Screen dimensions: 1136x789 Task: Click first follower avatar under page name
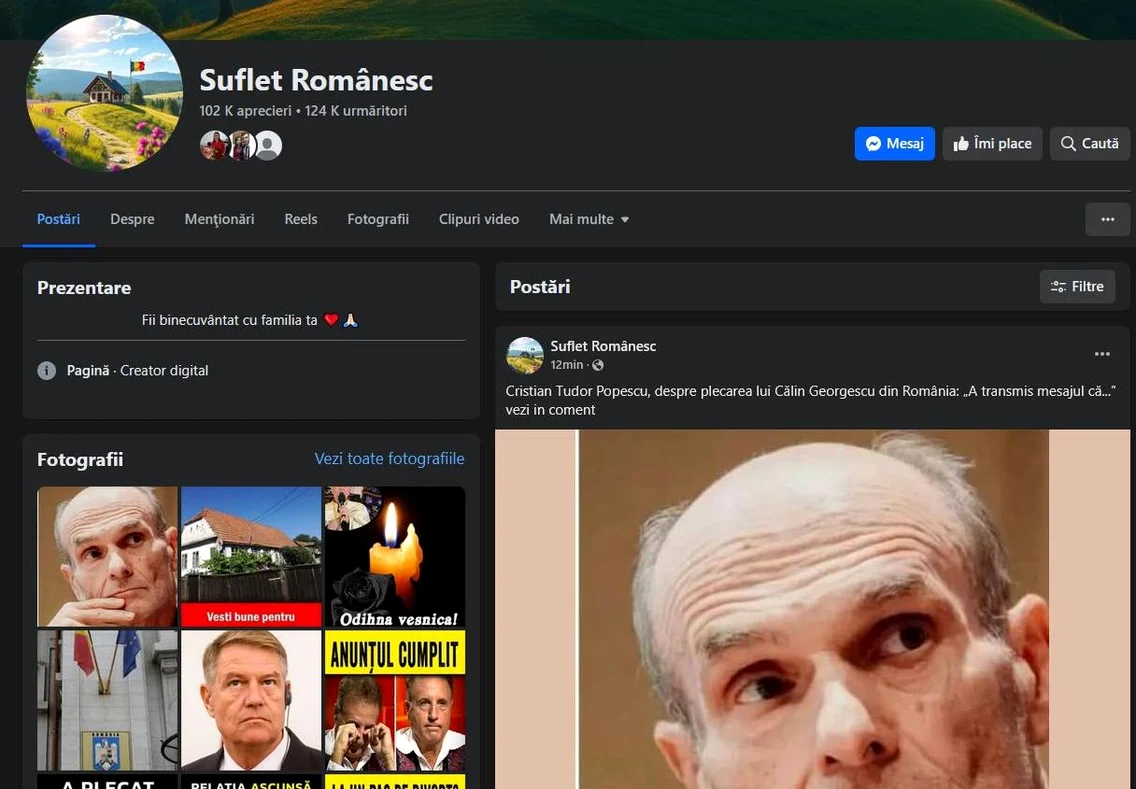(214, 146)
